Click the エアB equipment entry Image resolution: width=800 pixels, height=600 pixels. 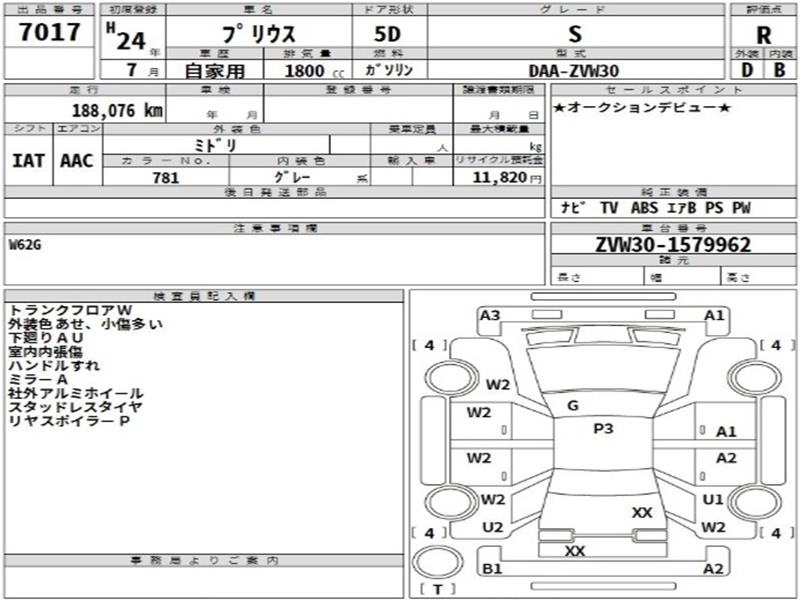(682, 208)
